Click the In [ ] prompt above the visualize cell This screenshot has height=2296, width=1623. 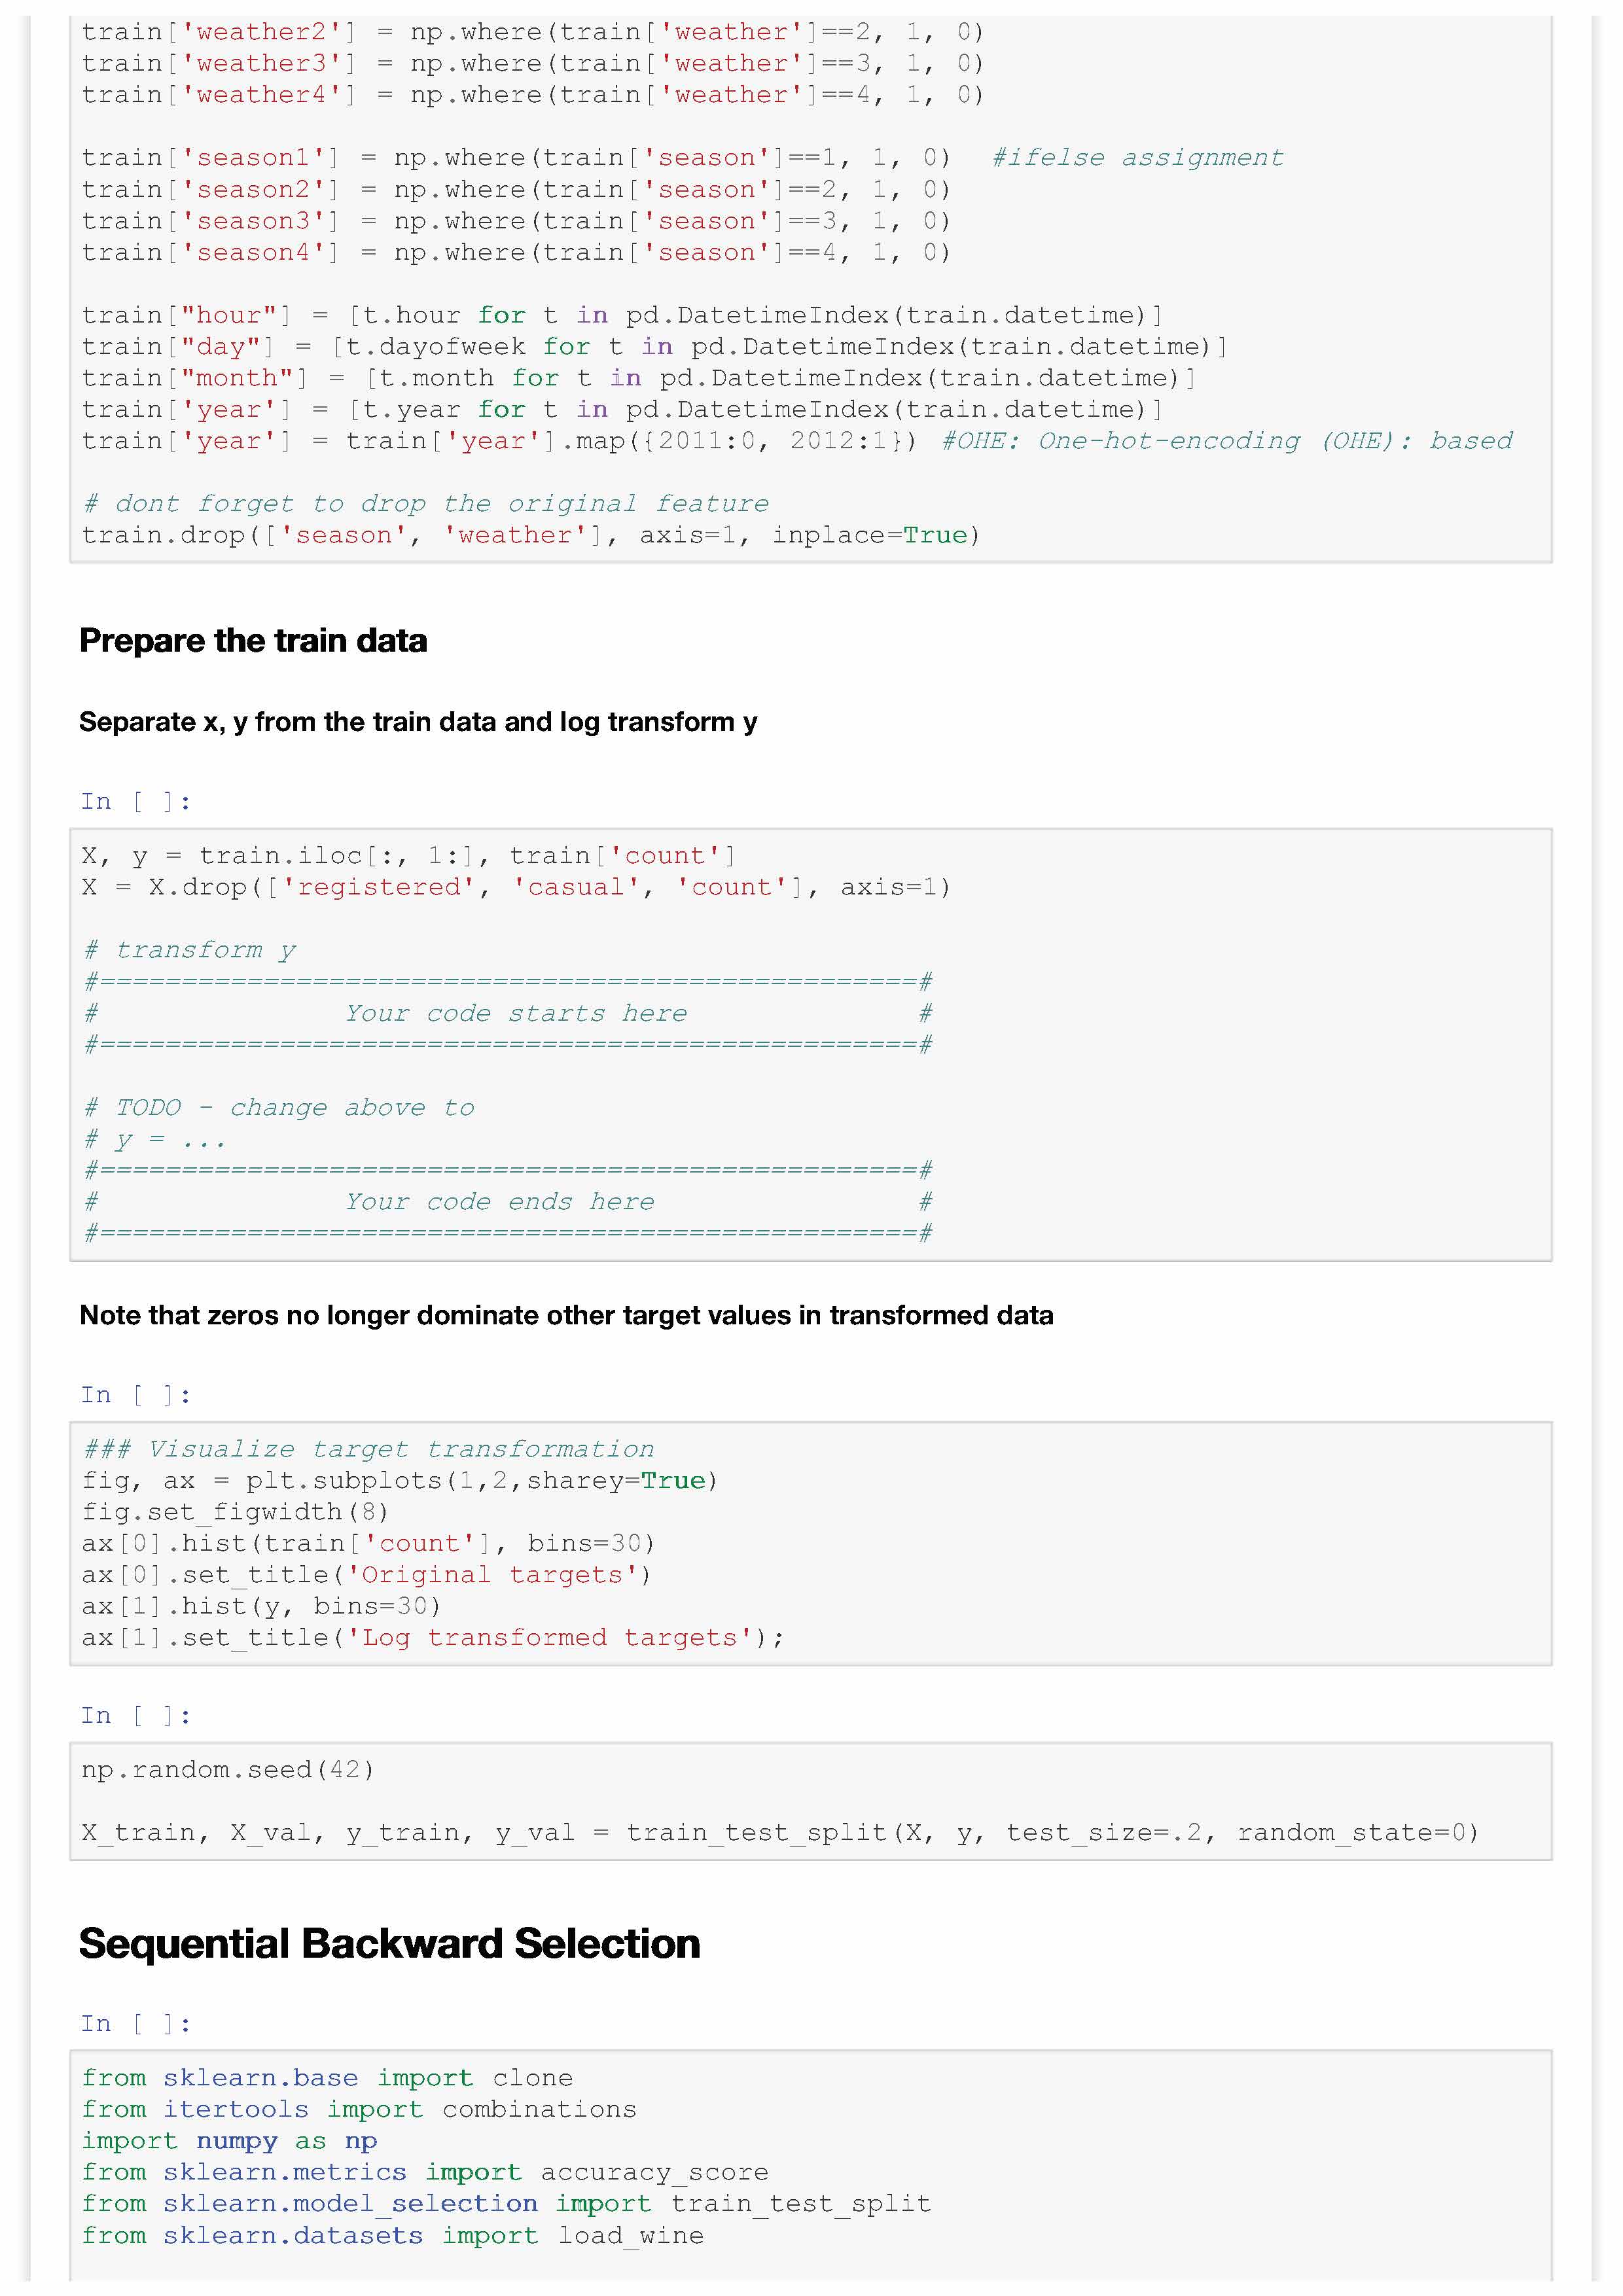pyautogui.click(x=135, y=1395)
